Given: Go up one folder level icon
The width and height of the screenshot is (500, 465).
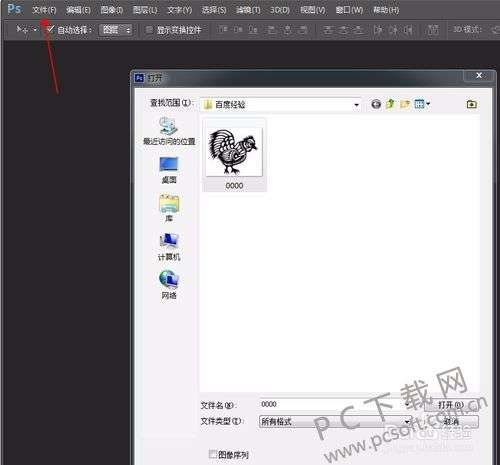Looking at the screenshot, I should 390,104.
